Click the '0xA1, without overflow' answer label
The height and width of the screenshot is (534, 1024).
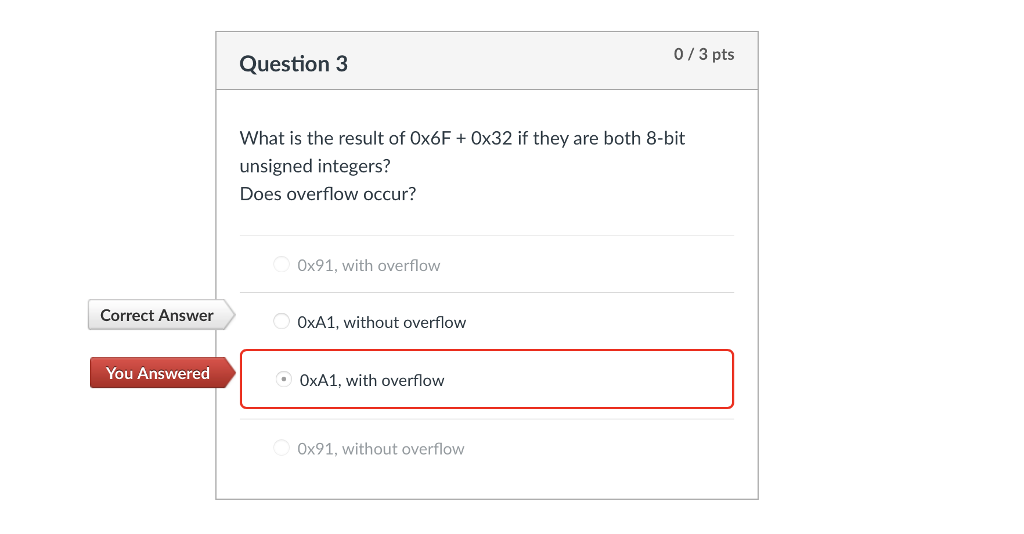[x=381, y=322]
